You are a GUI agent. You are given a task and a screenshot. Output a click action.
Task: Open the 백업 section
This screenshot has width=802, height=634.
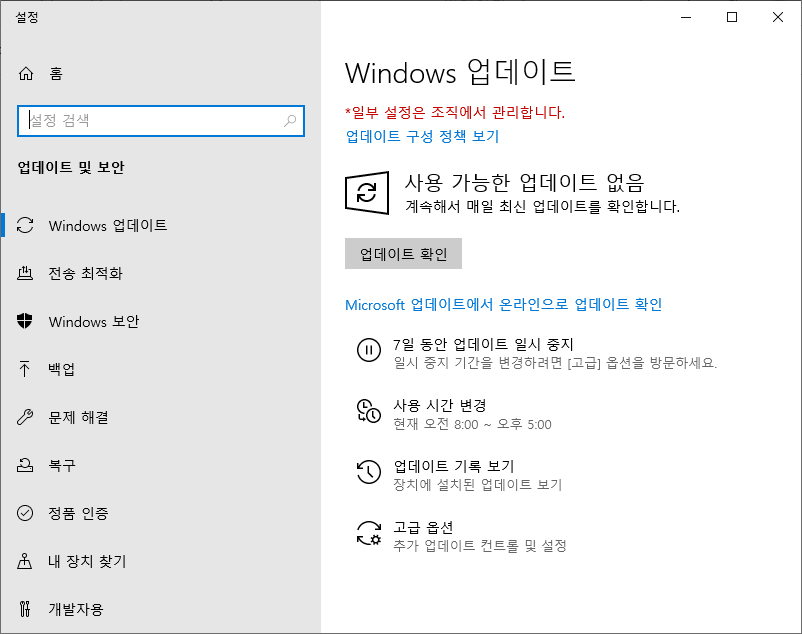61,369
